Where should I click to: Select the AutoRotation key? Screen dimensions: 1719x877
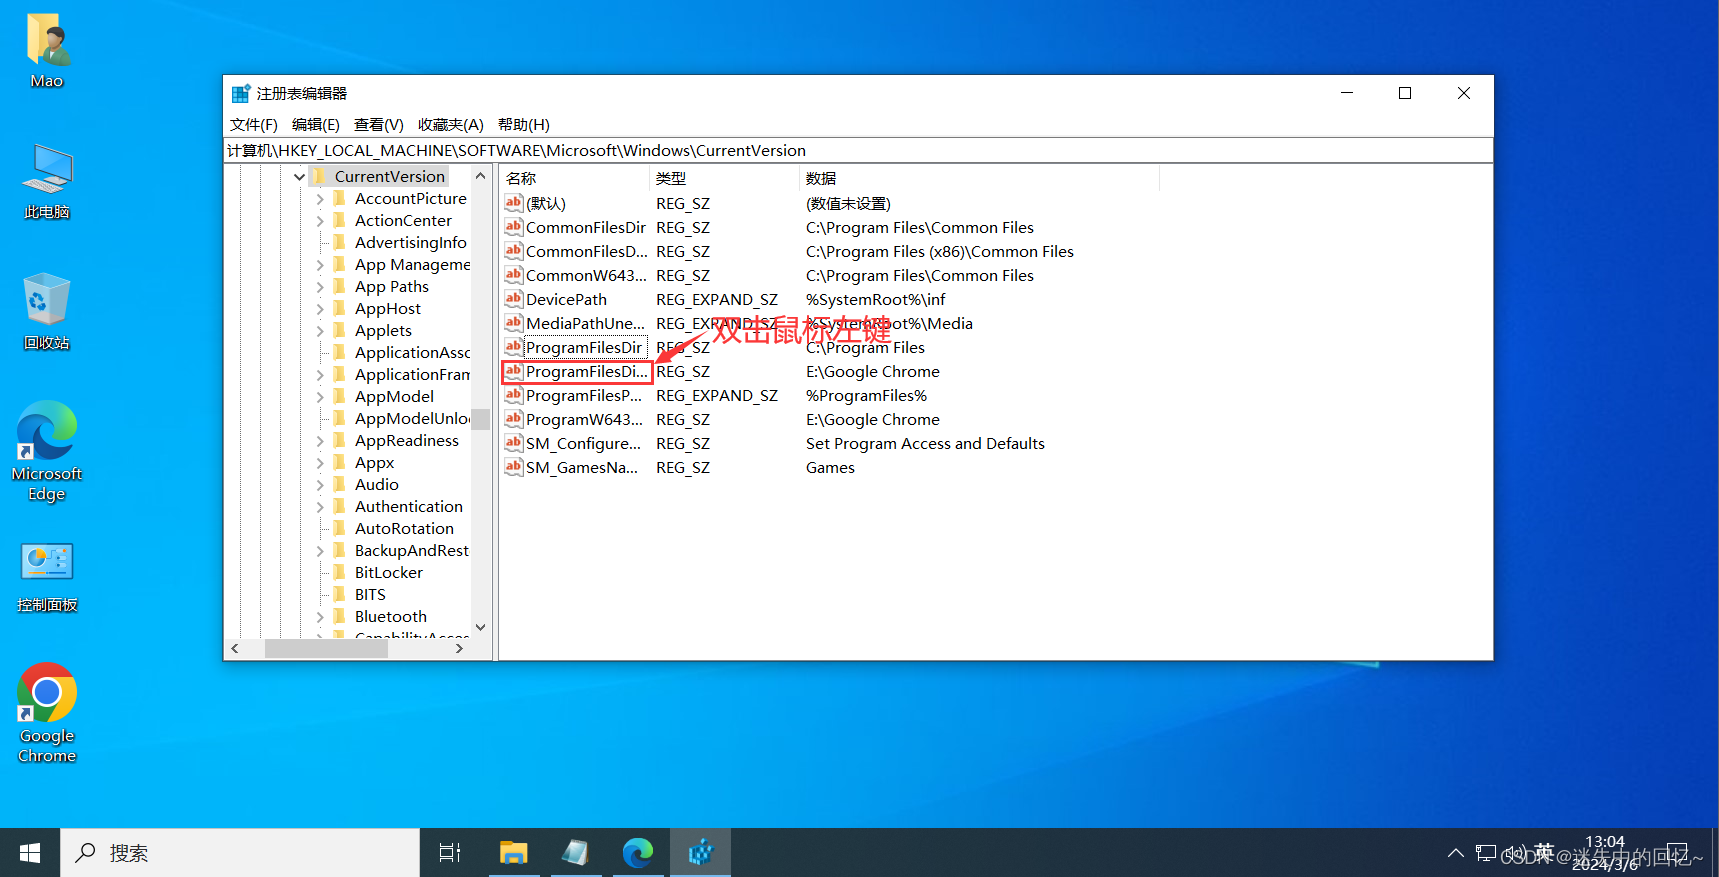(x=404, y=528)
